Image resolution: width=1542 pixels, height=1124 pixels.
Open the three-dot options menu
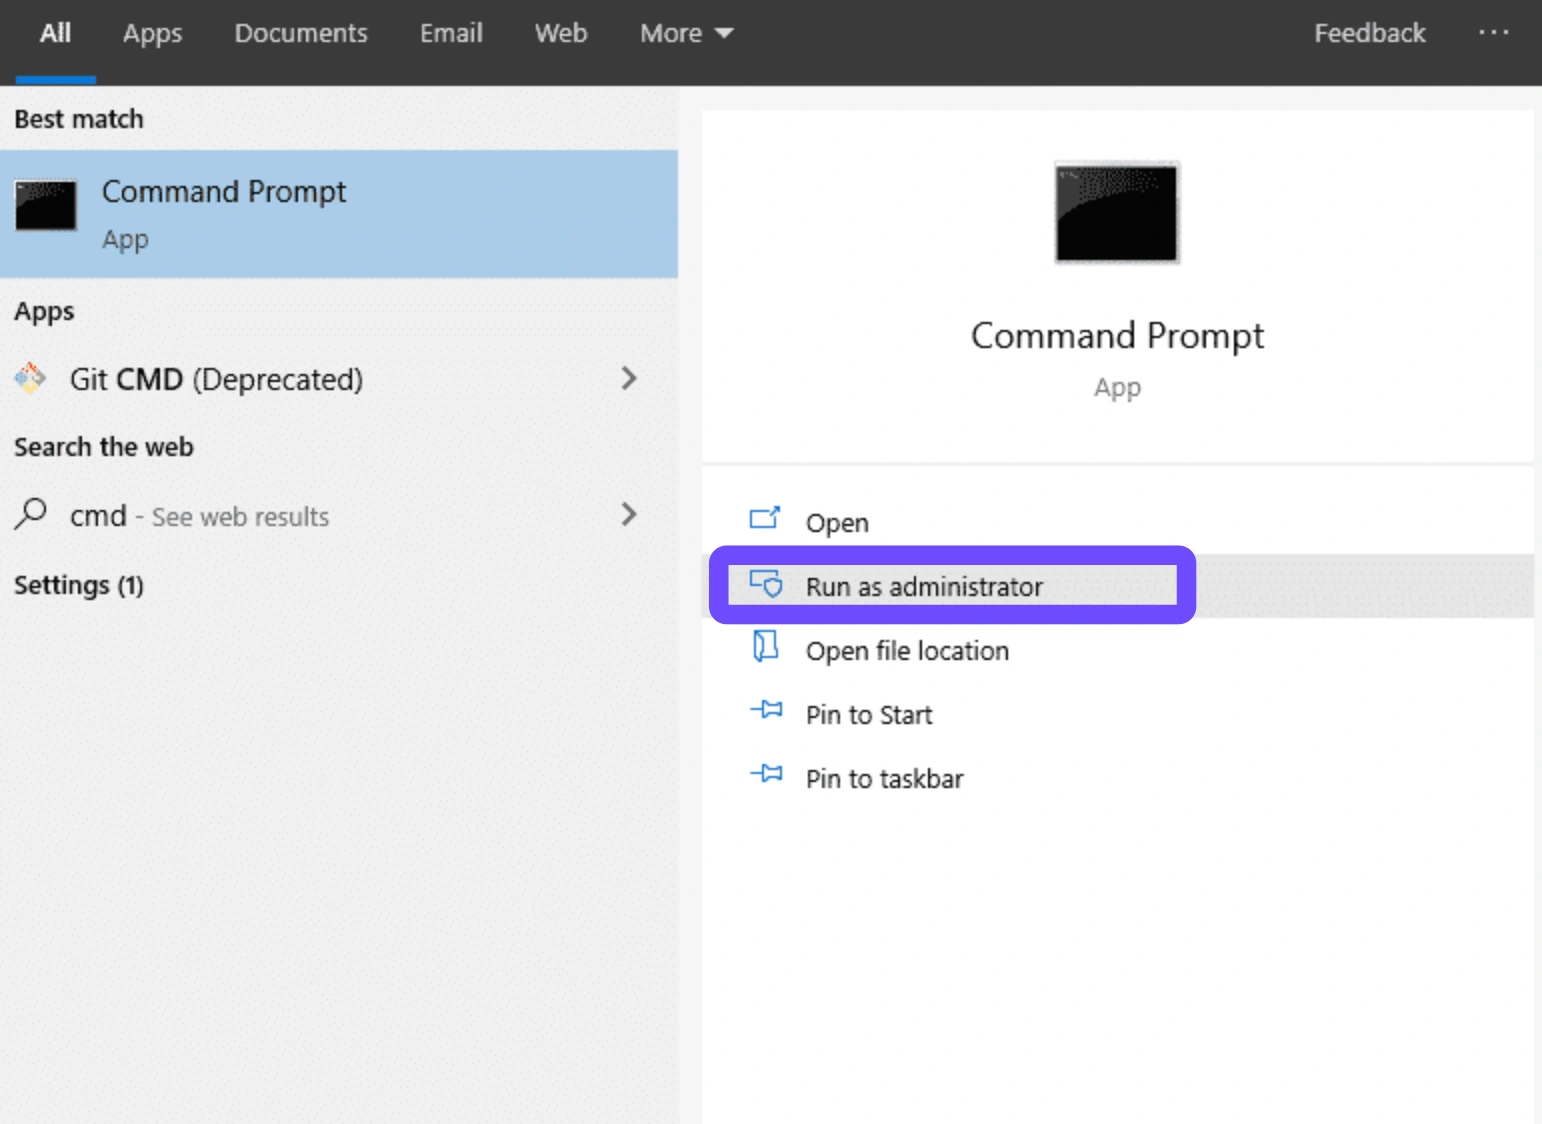1493,33
